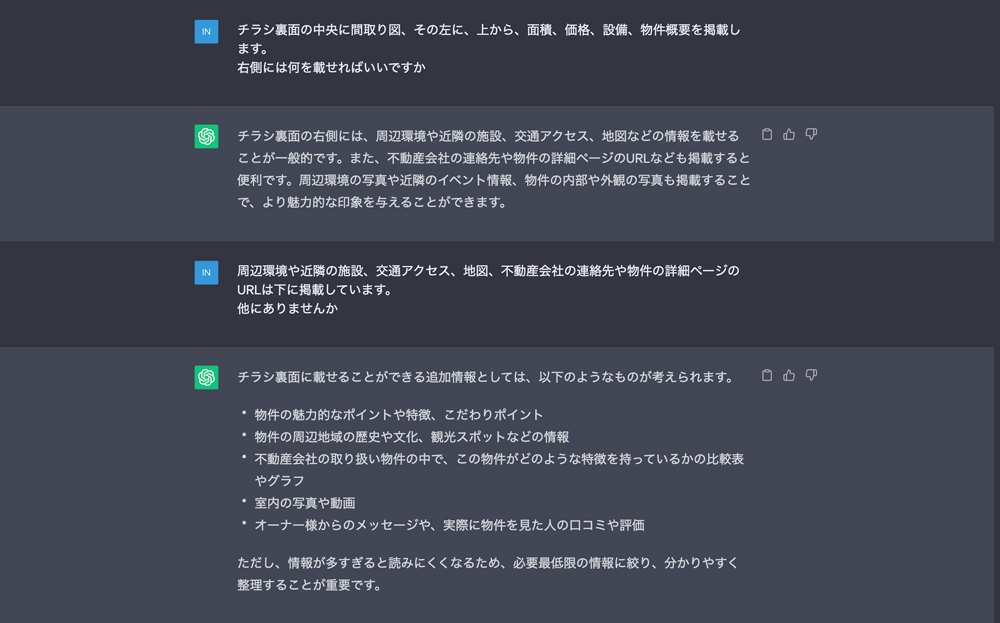Thumbs up the first ChatGPT response
The image size is (1000, 623).
click(x=789, y=134)
